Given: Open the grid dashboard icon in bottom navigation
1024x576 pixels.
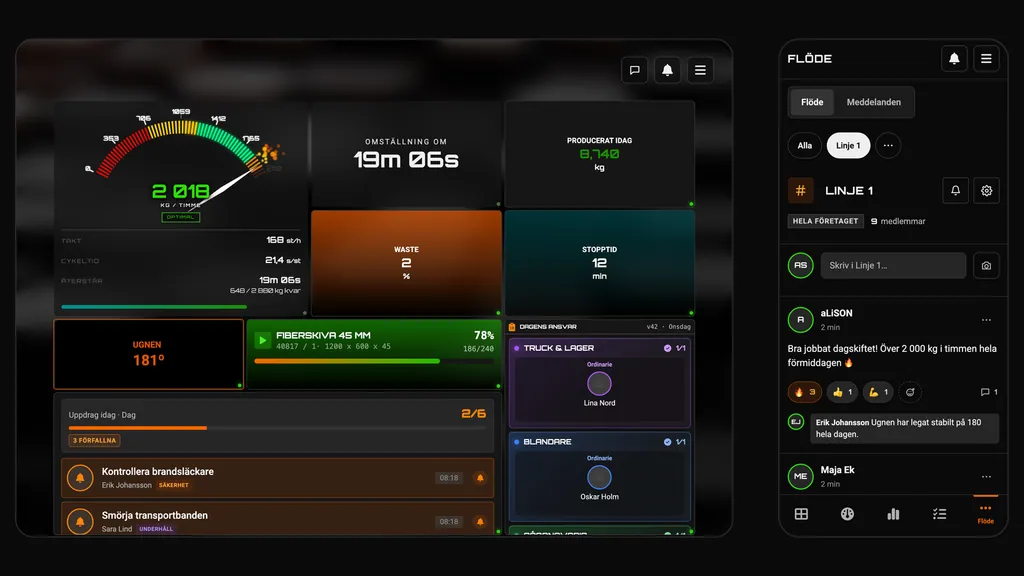Looking at the screenshot, I should pos(801,514).
